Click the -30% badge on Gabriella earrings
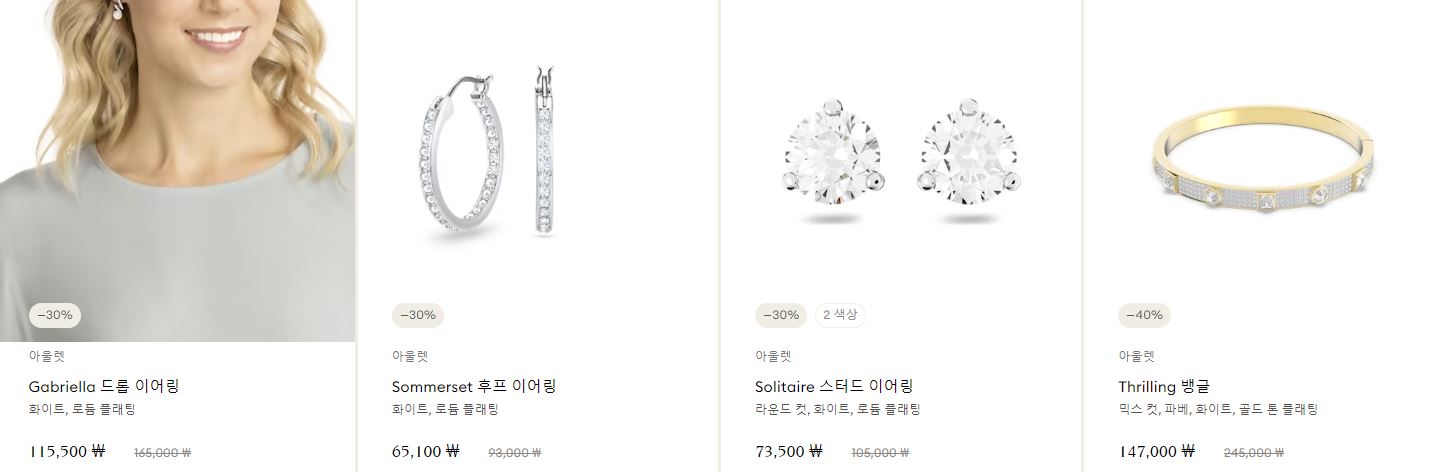 tap(55, 315)
